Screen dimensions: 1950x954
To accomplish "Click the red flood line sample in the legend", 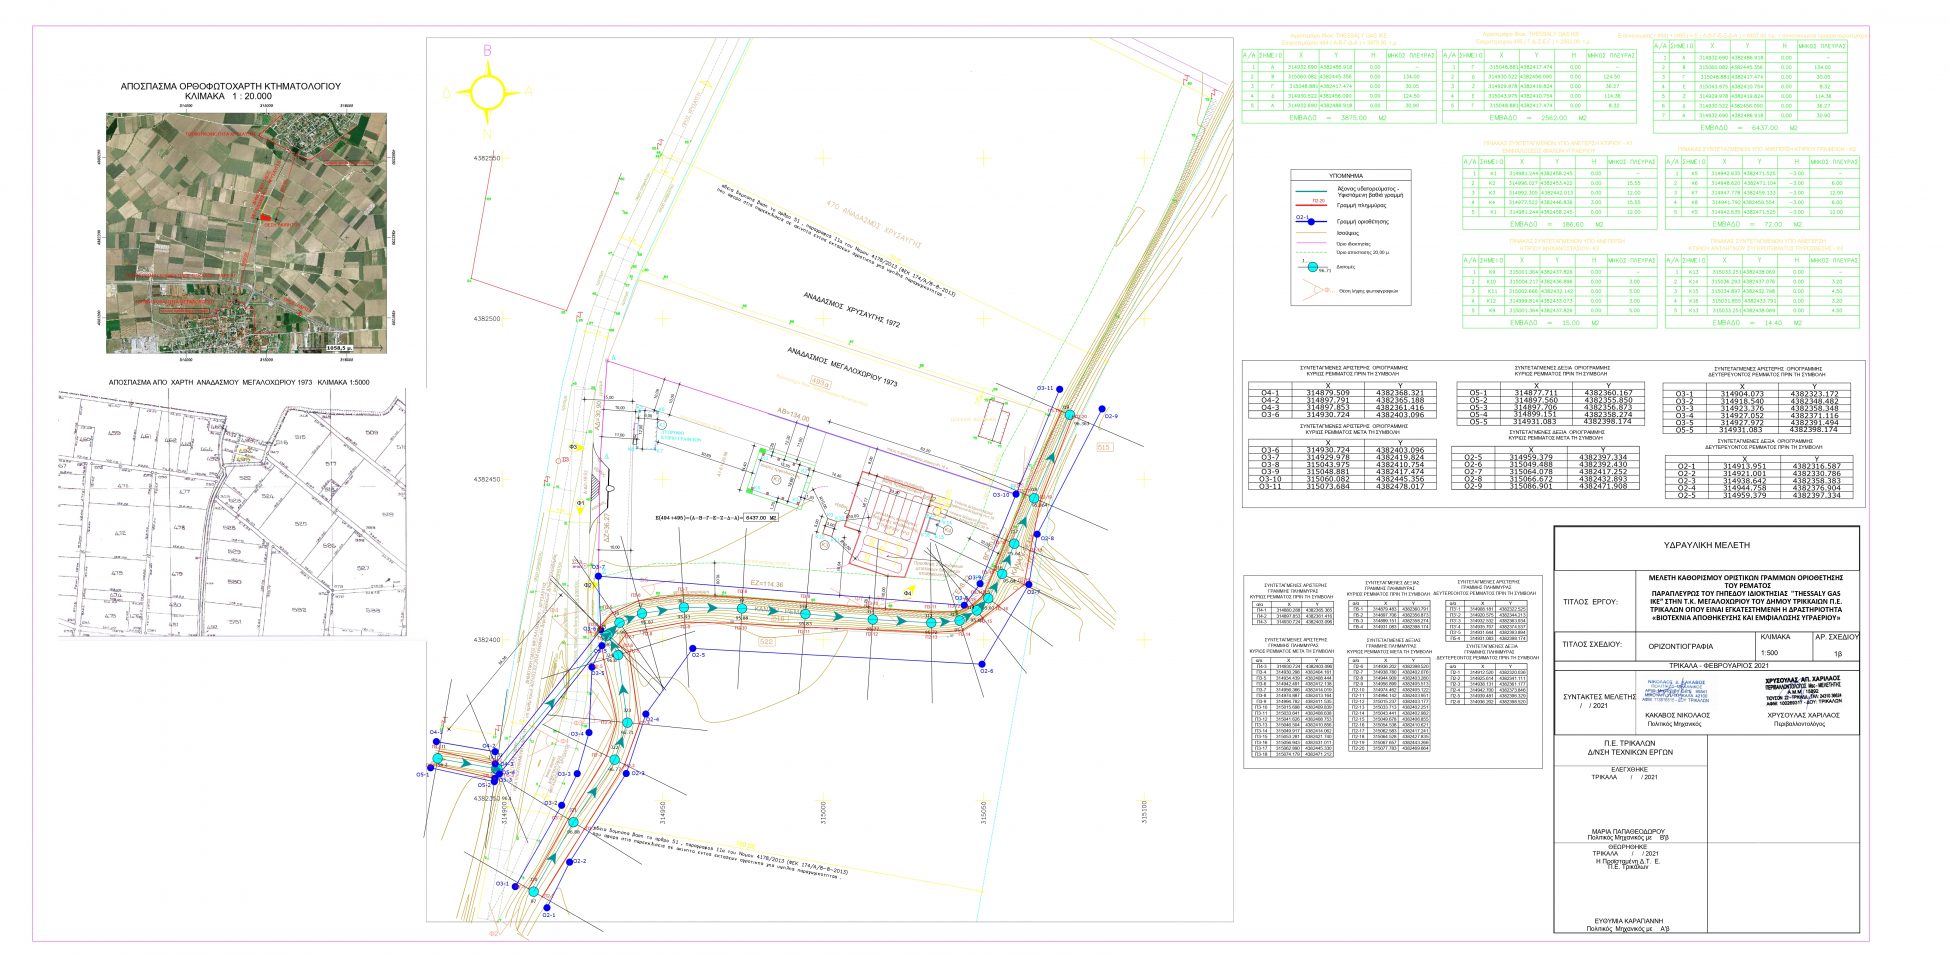I will coord(1312,203).
